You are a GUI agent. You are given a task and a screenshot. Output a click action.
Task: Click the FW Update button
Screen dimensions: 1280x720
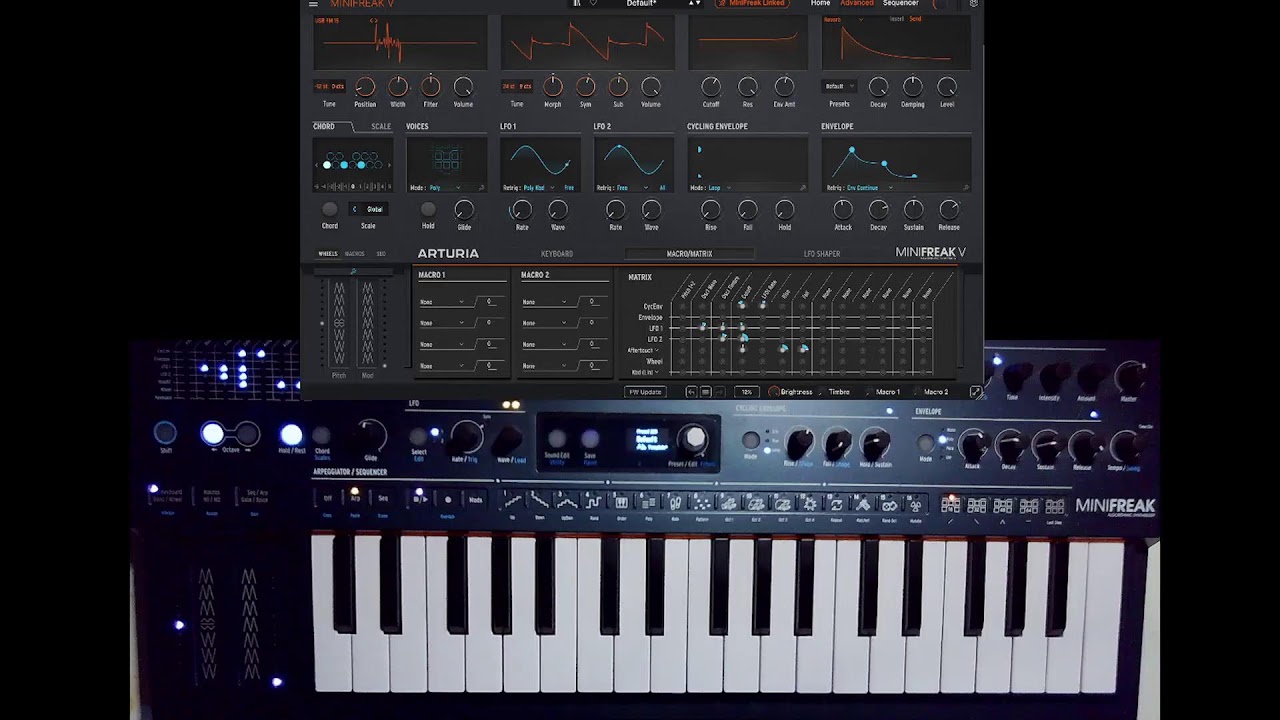pos(645,392)
